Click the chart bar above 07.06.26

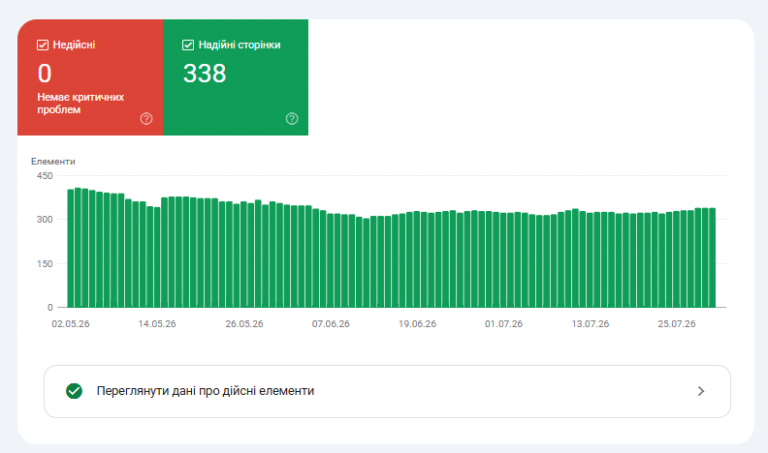330,261
